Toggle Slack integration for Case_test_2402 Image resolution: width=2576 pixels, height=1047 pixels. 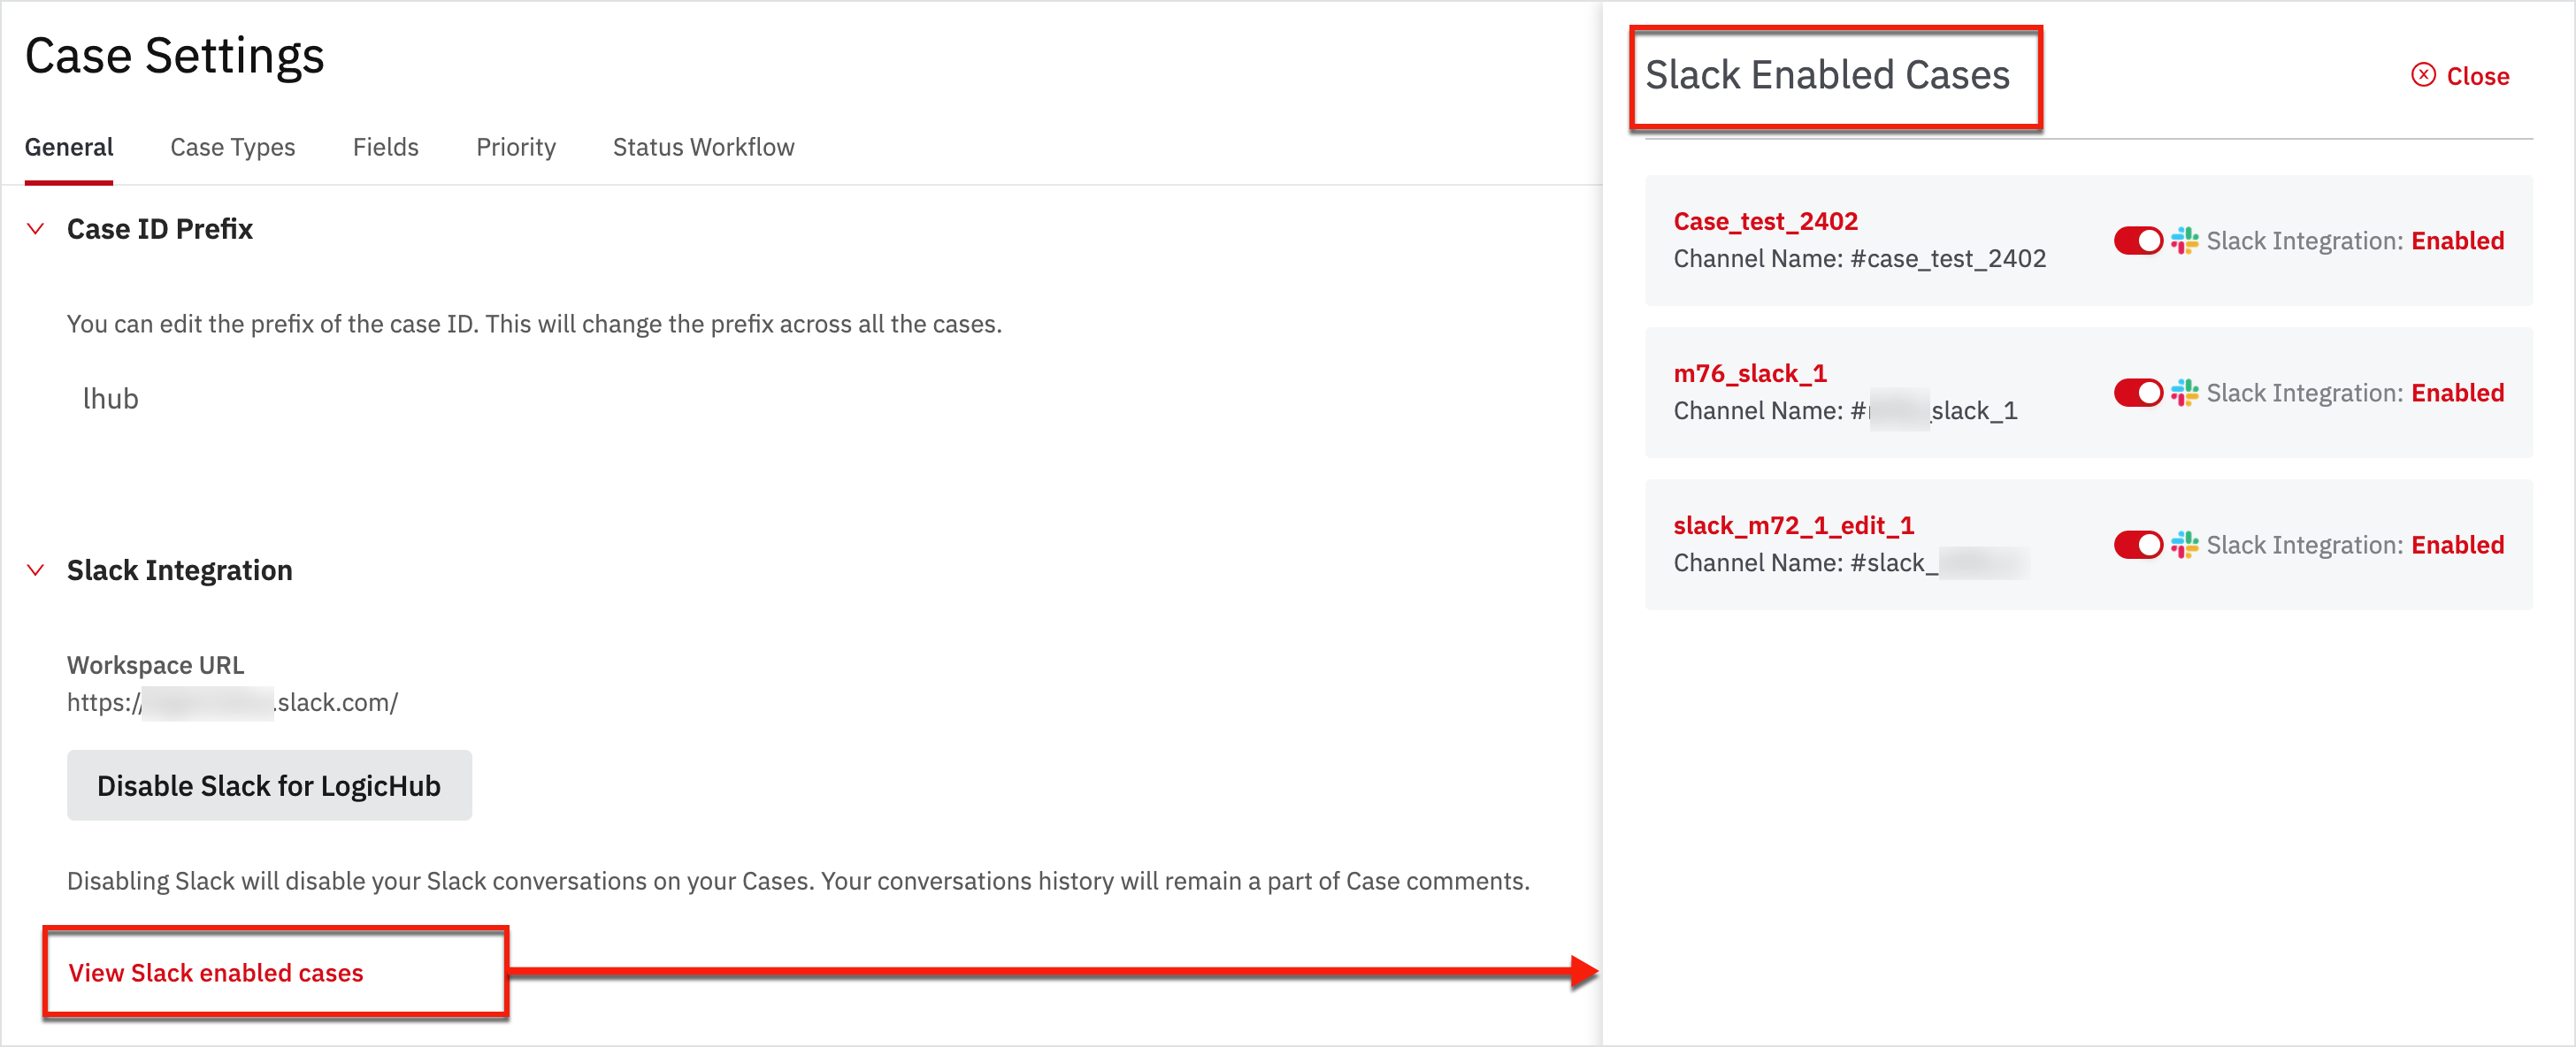[x=2137, y=241]
